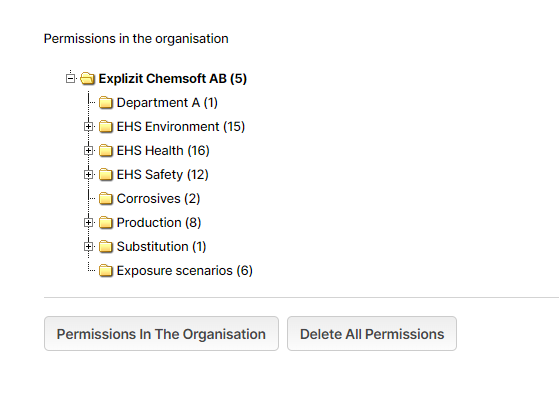Select Substitution (1) tree label

click(x=161, y=247)
